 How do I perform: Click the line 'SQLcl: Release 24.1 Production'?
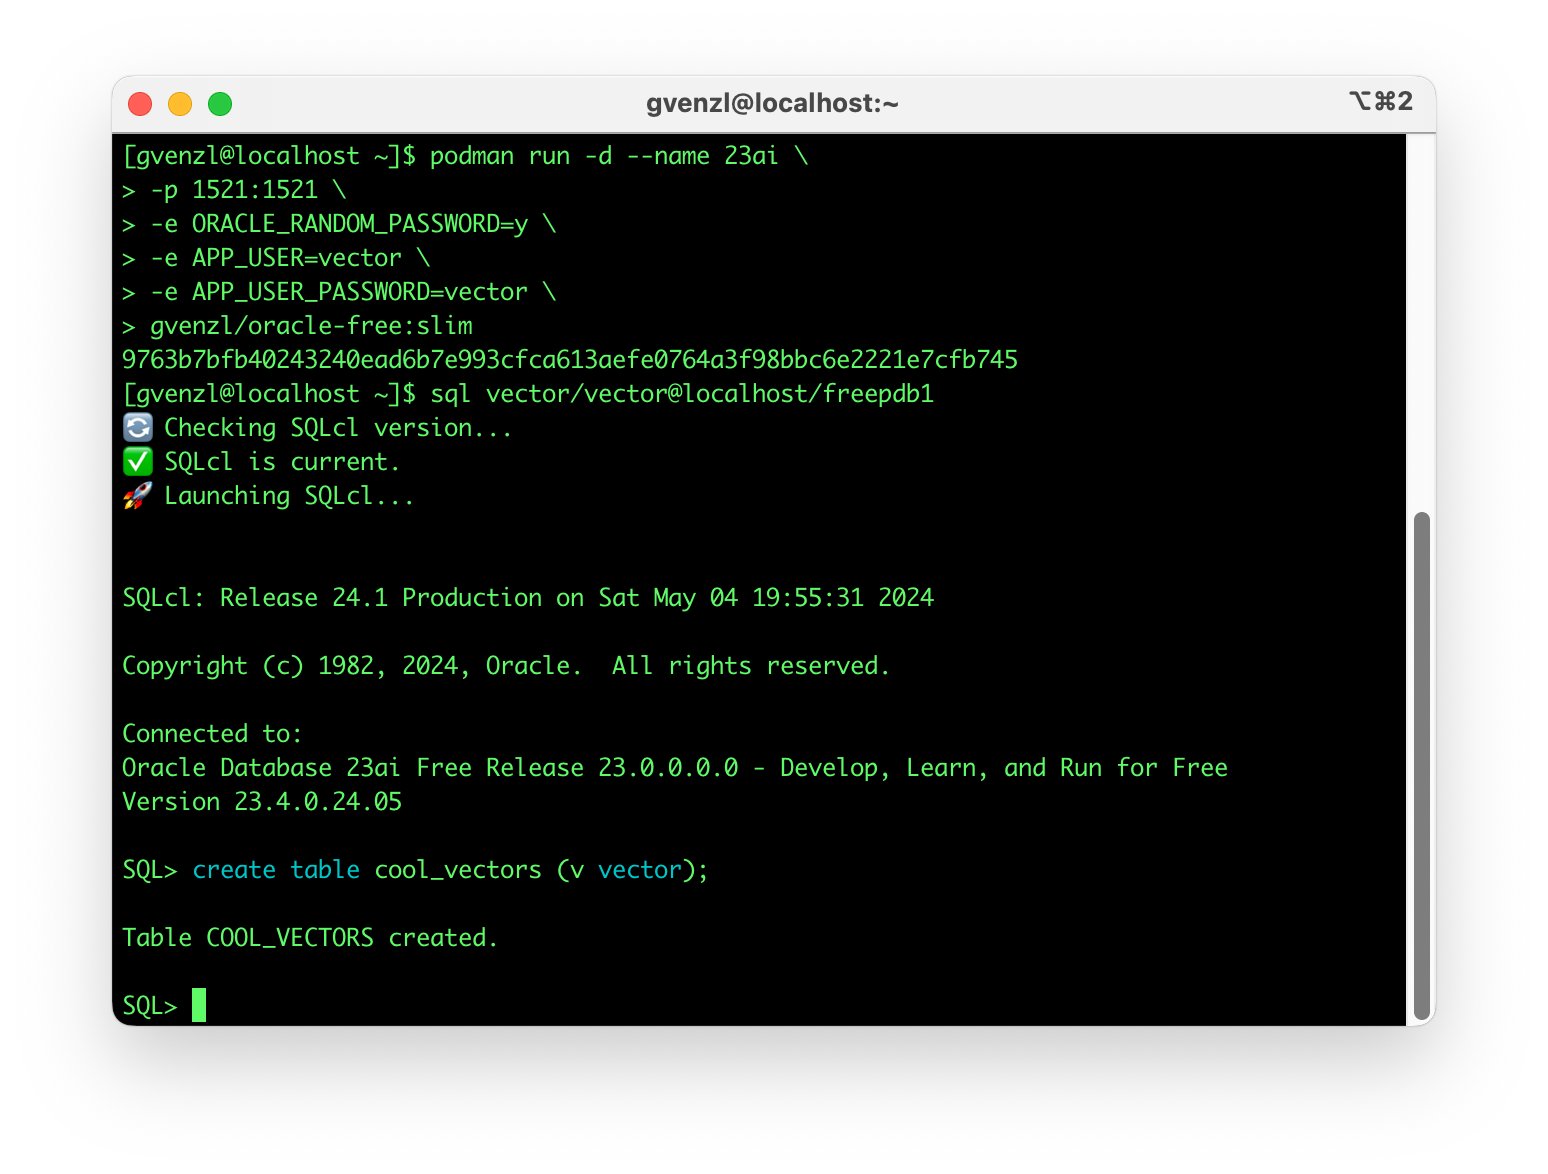(x=332, y=598)
